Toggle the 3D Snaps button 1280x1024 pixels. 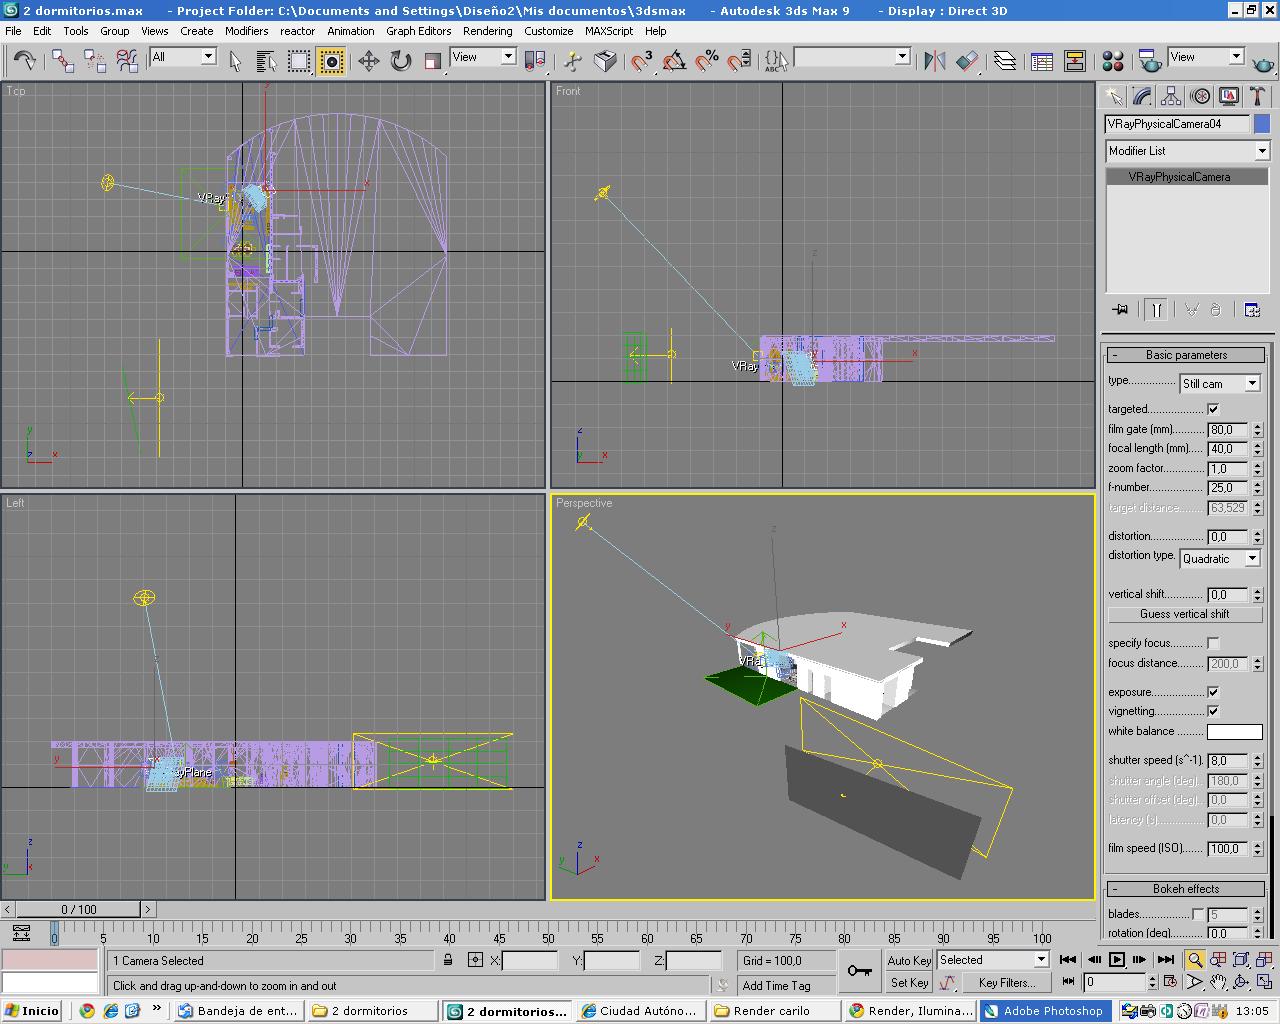(x=641, y=61)
